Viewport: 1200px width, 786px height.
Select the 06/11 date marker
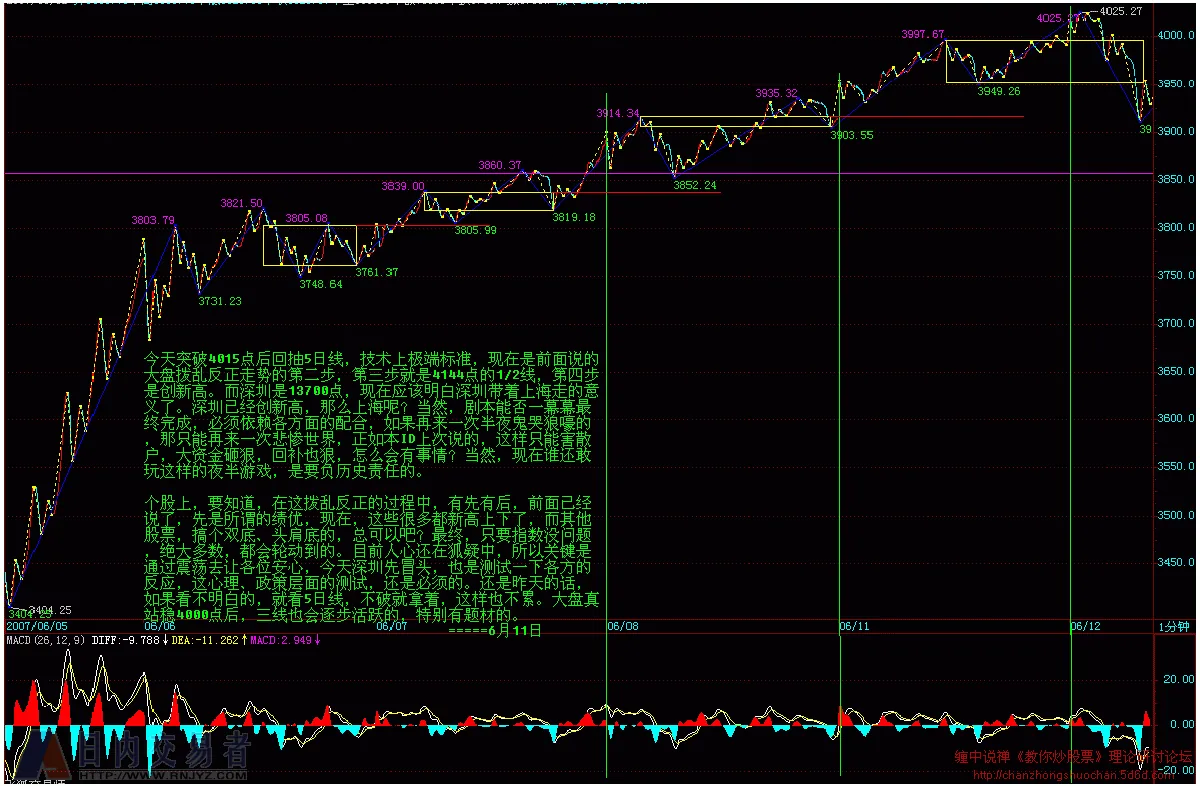click(855, 626)
